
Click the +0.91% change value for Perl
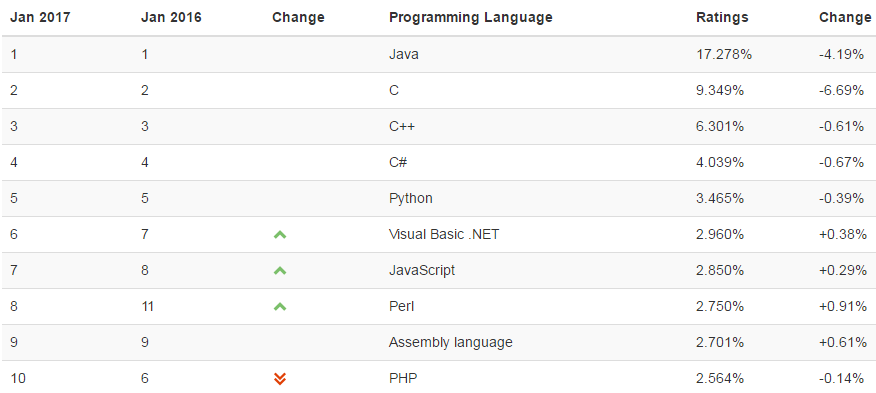pyautogui.click(x=842, y=306)
